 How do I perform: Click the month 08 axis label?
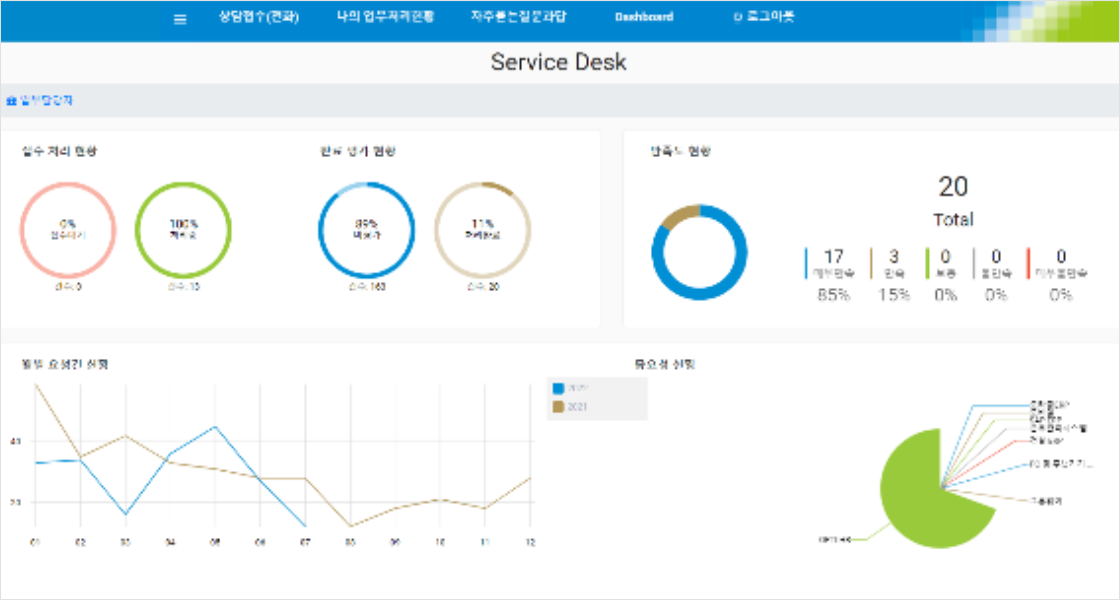(349, 544)
